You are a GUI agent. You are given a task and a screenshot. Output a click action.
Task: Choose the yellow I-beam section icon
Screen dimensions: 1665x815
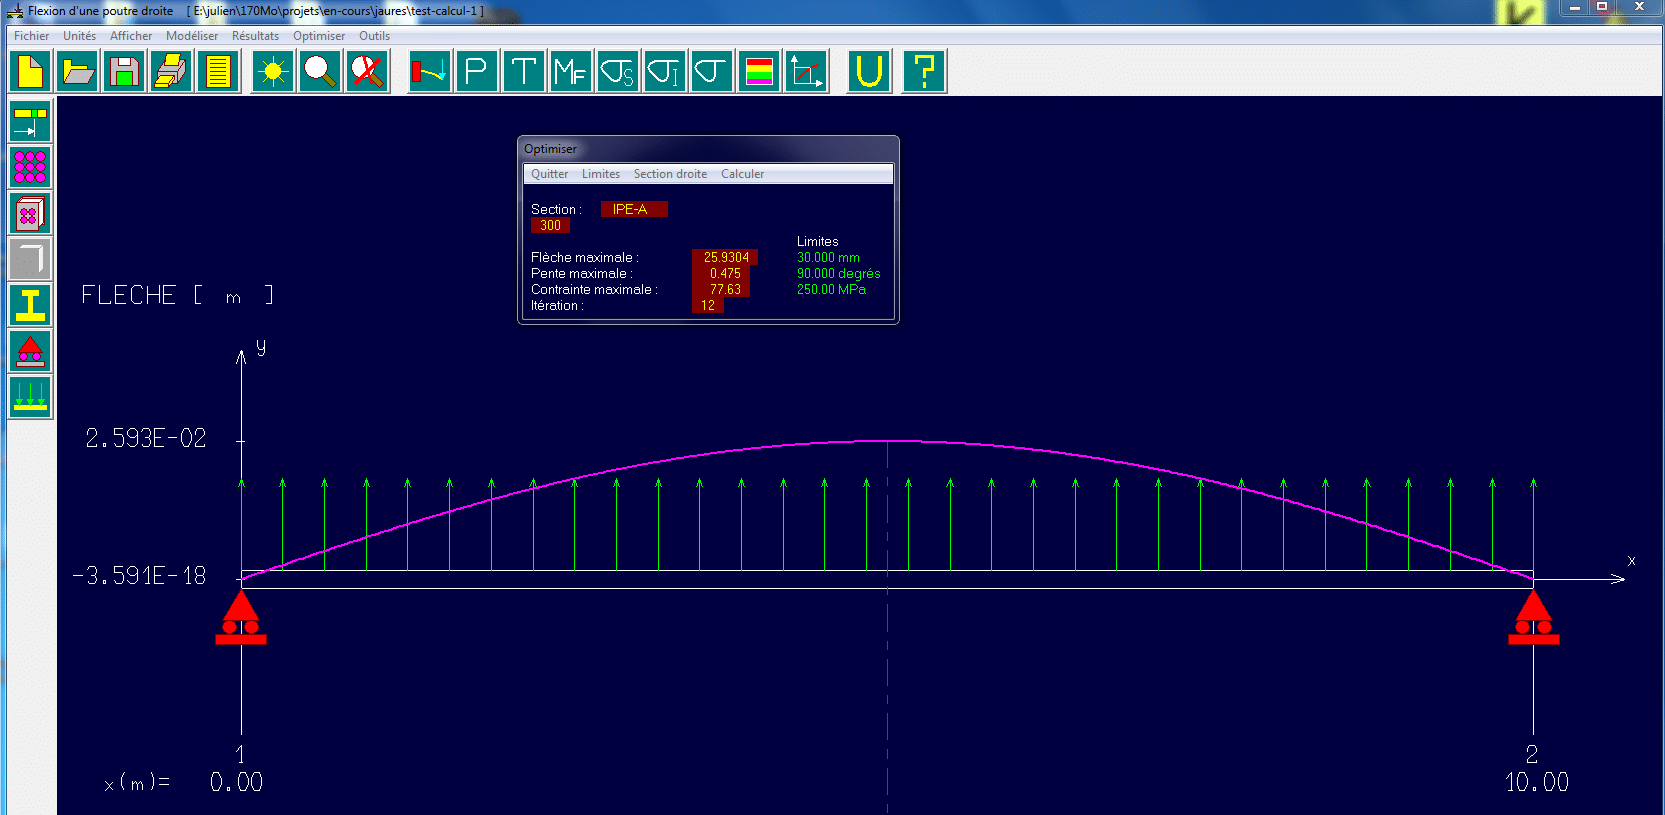point(30,306)
